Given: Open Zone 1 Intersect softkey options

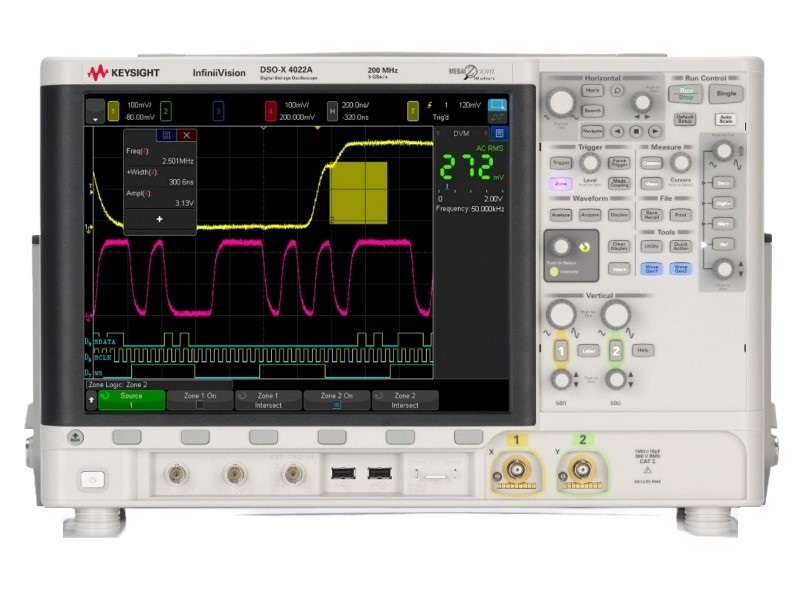Looking at the screenshot, I should tap(268, 400).
